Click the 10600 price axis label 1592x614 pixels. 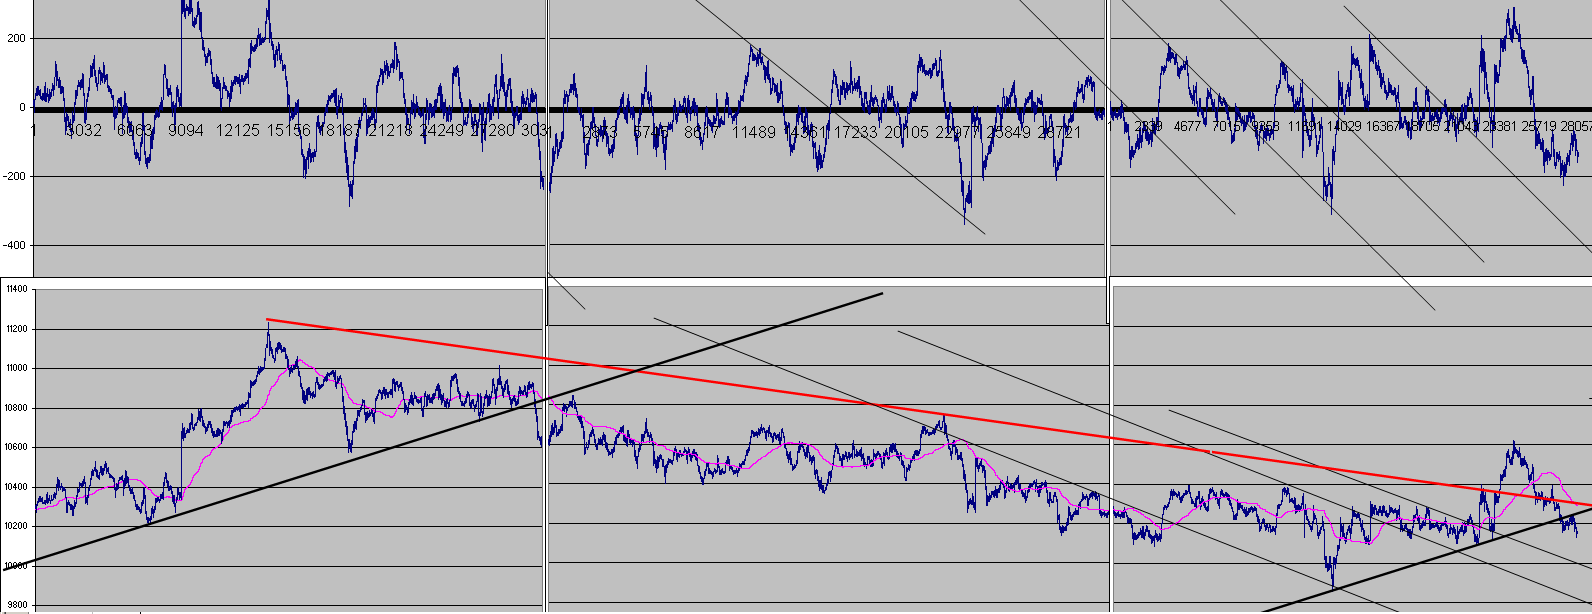(x=18, y=447)
